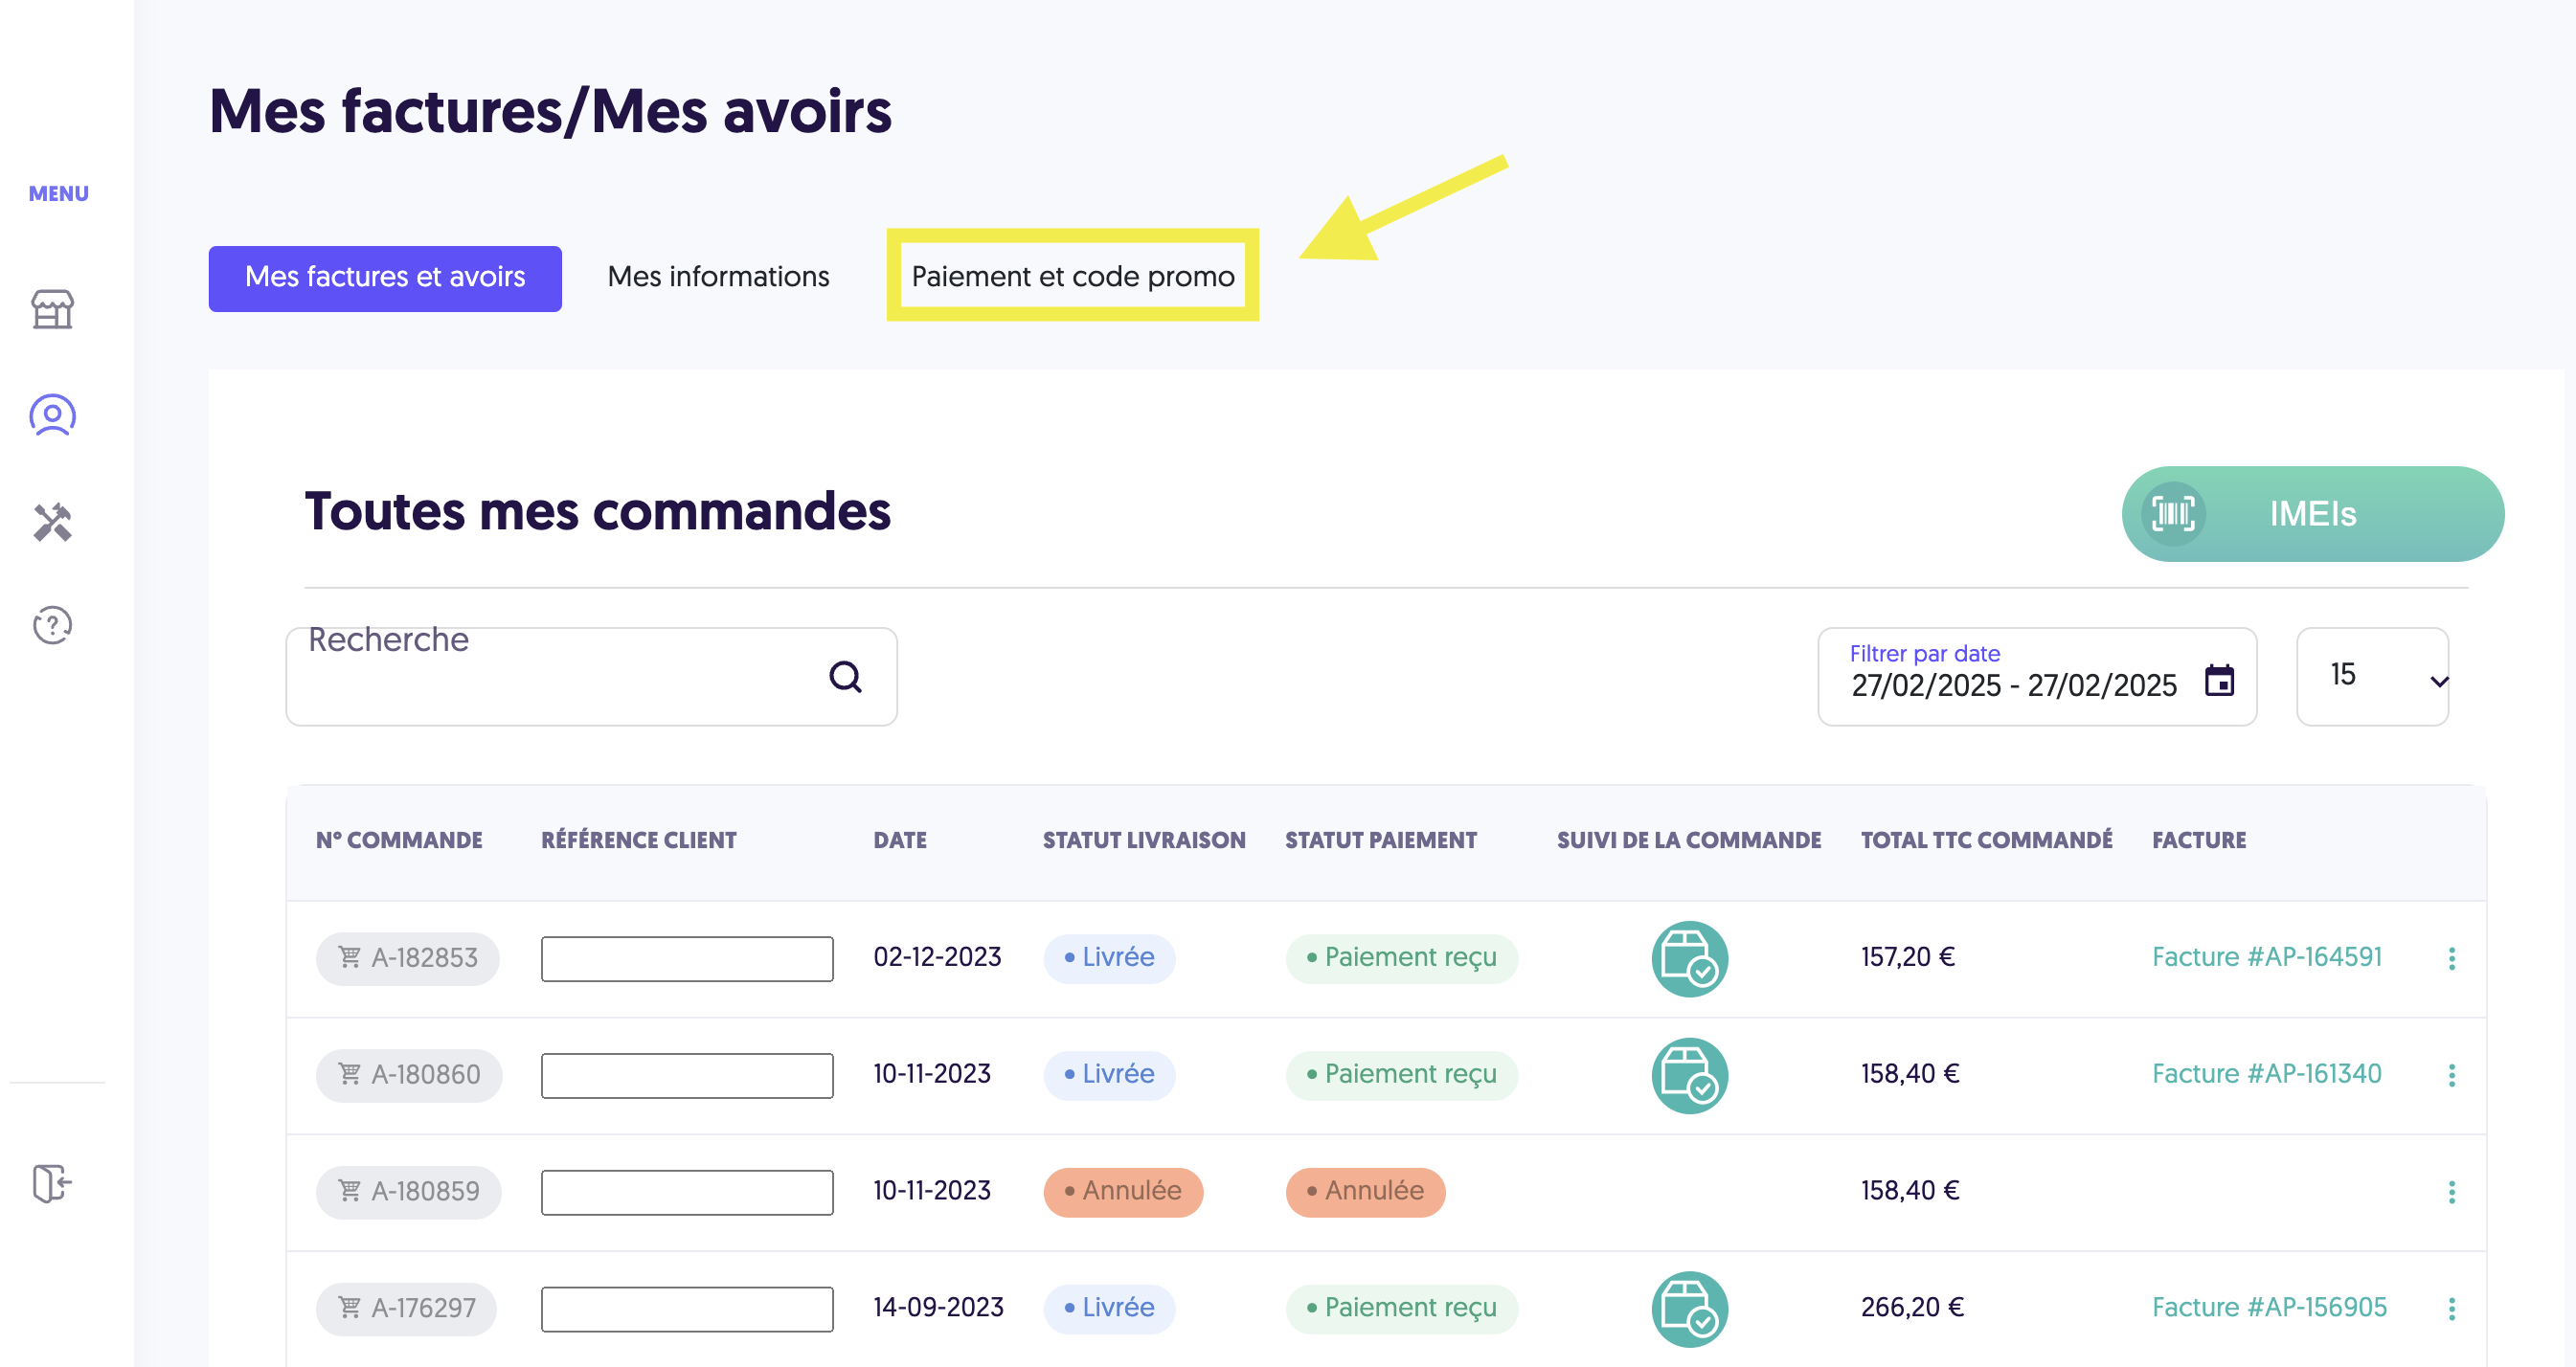This screenshot has width=2576, height=1367.
Task: Open the repair tools sidebar icon
Action: [53, 521]
